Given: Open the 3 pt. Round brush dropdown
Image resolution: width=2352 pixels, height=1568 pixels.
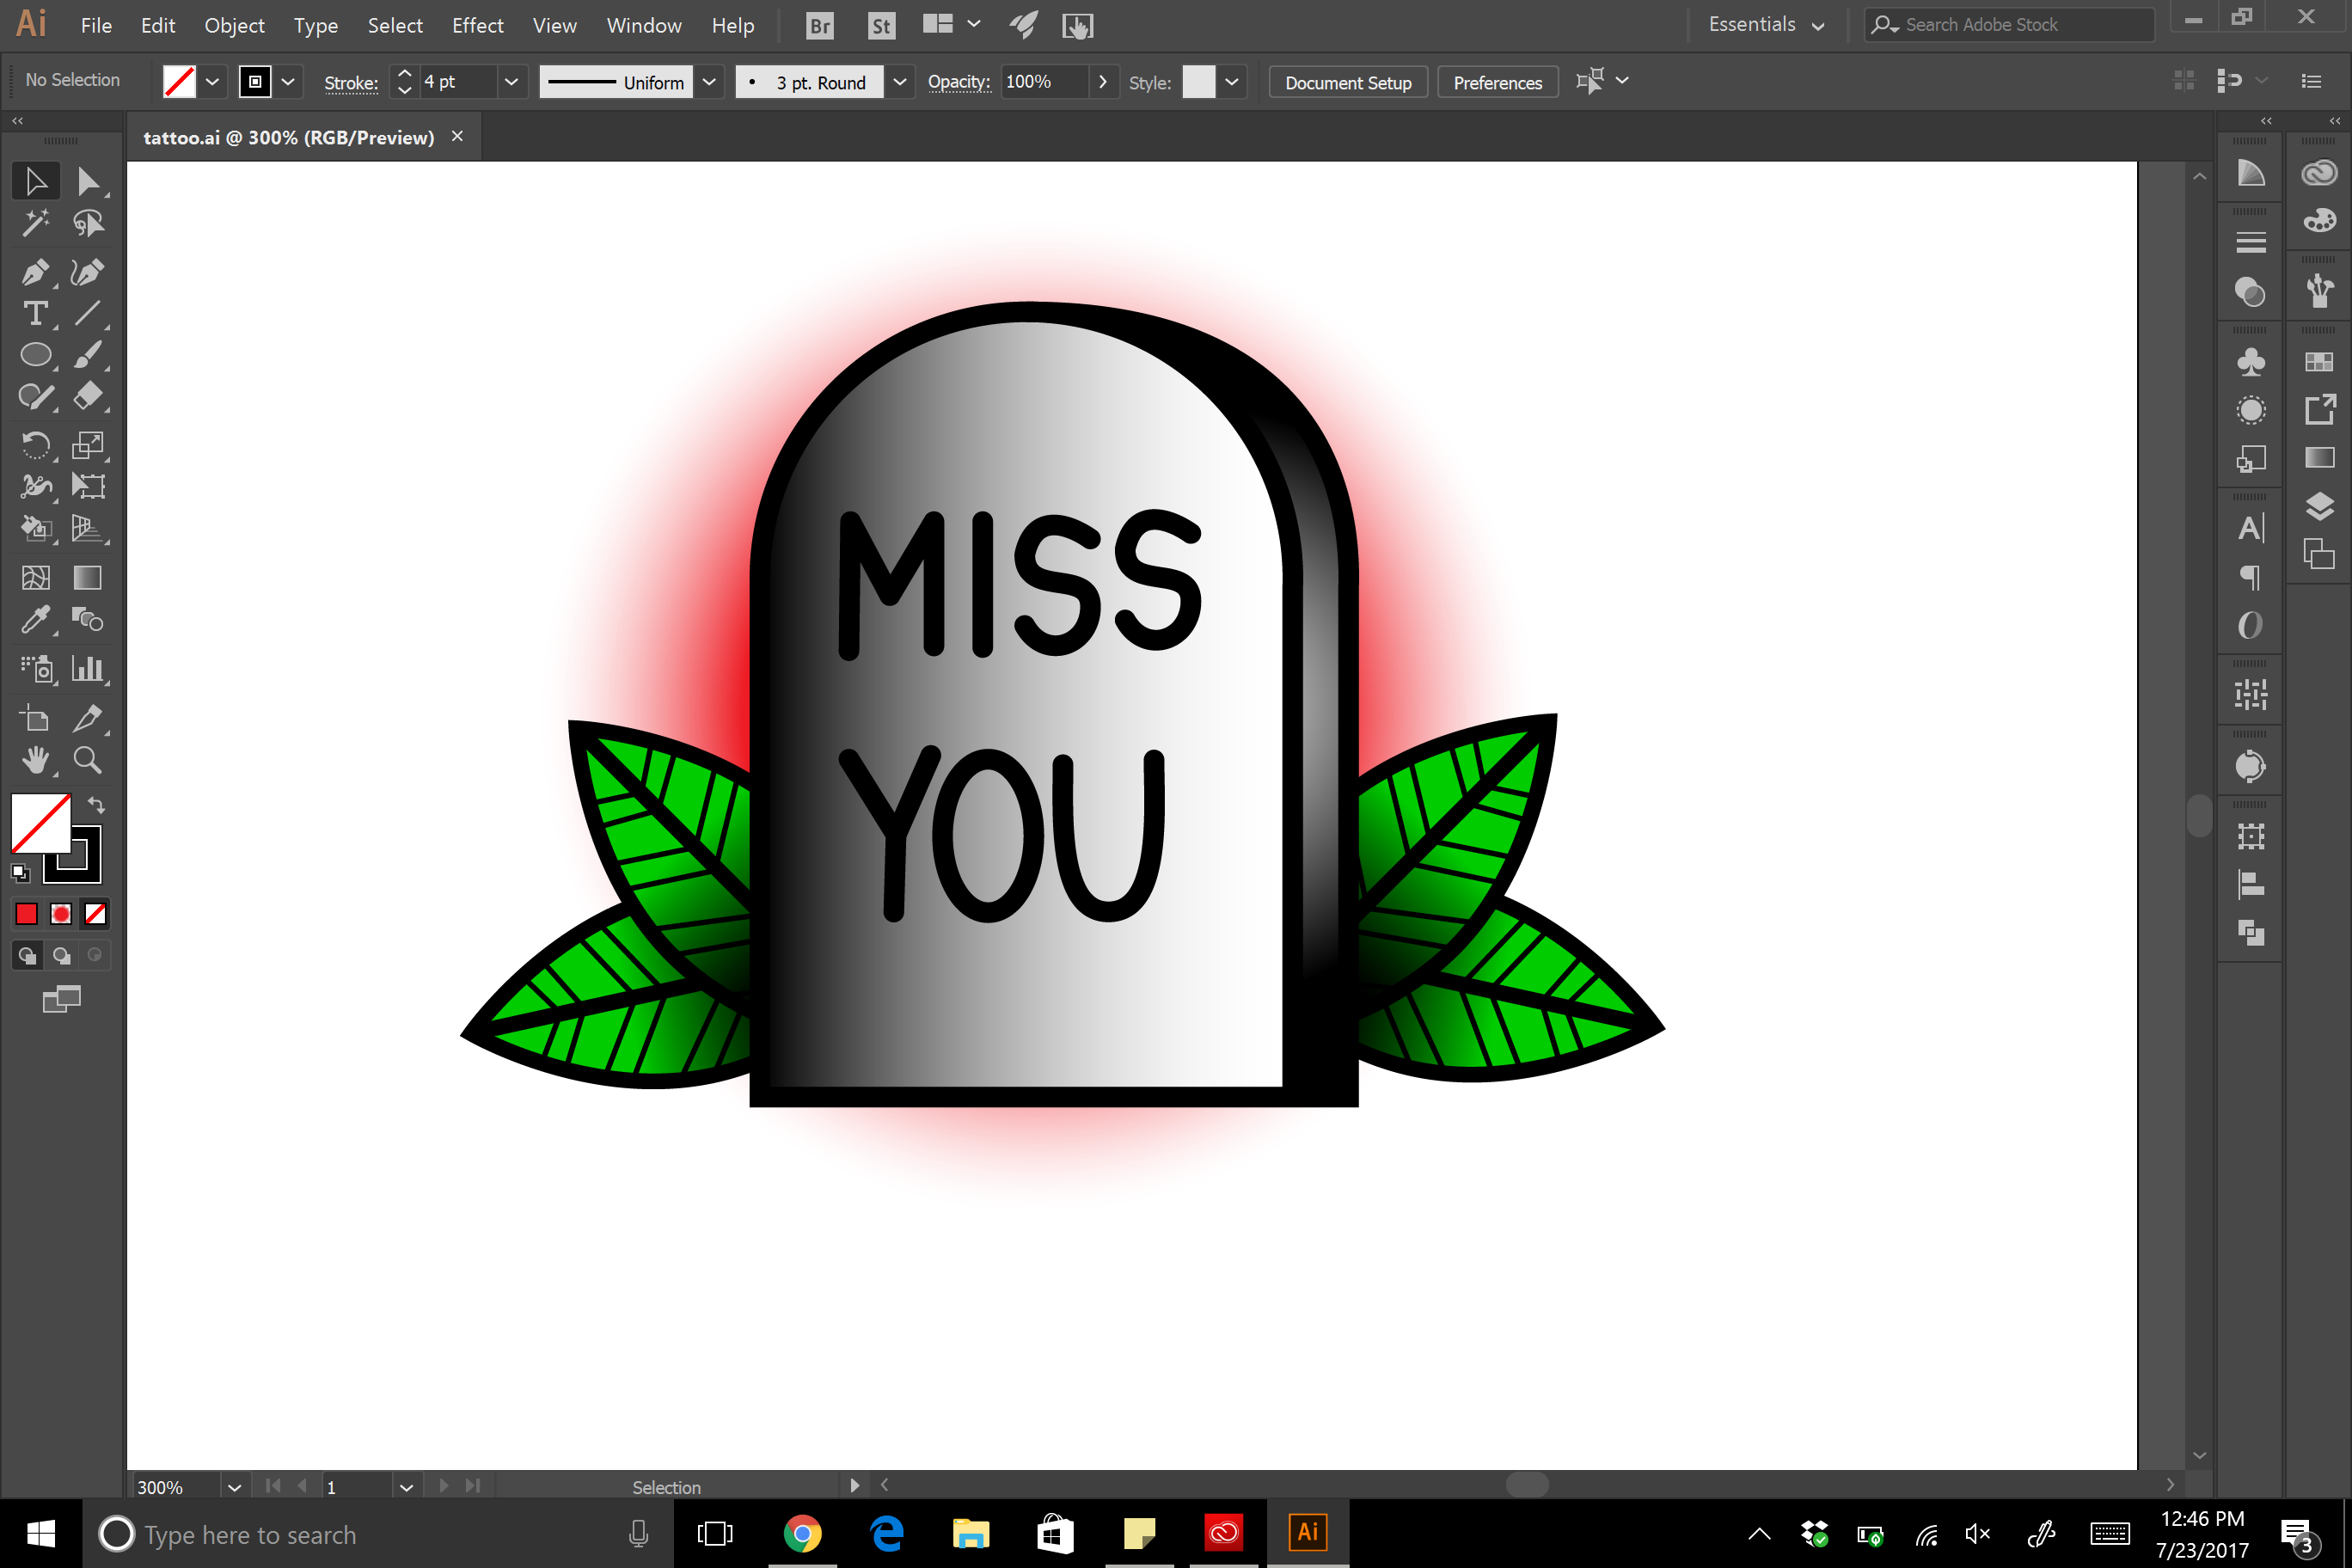Looking at the screenshot, I should 900,82.
